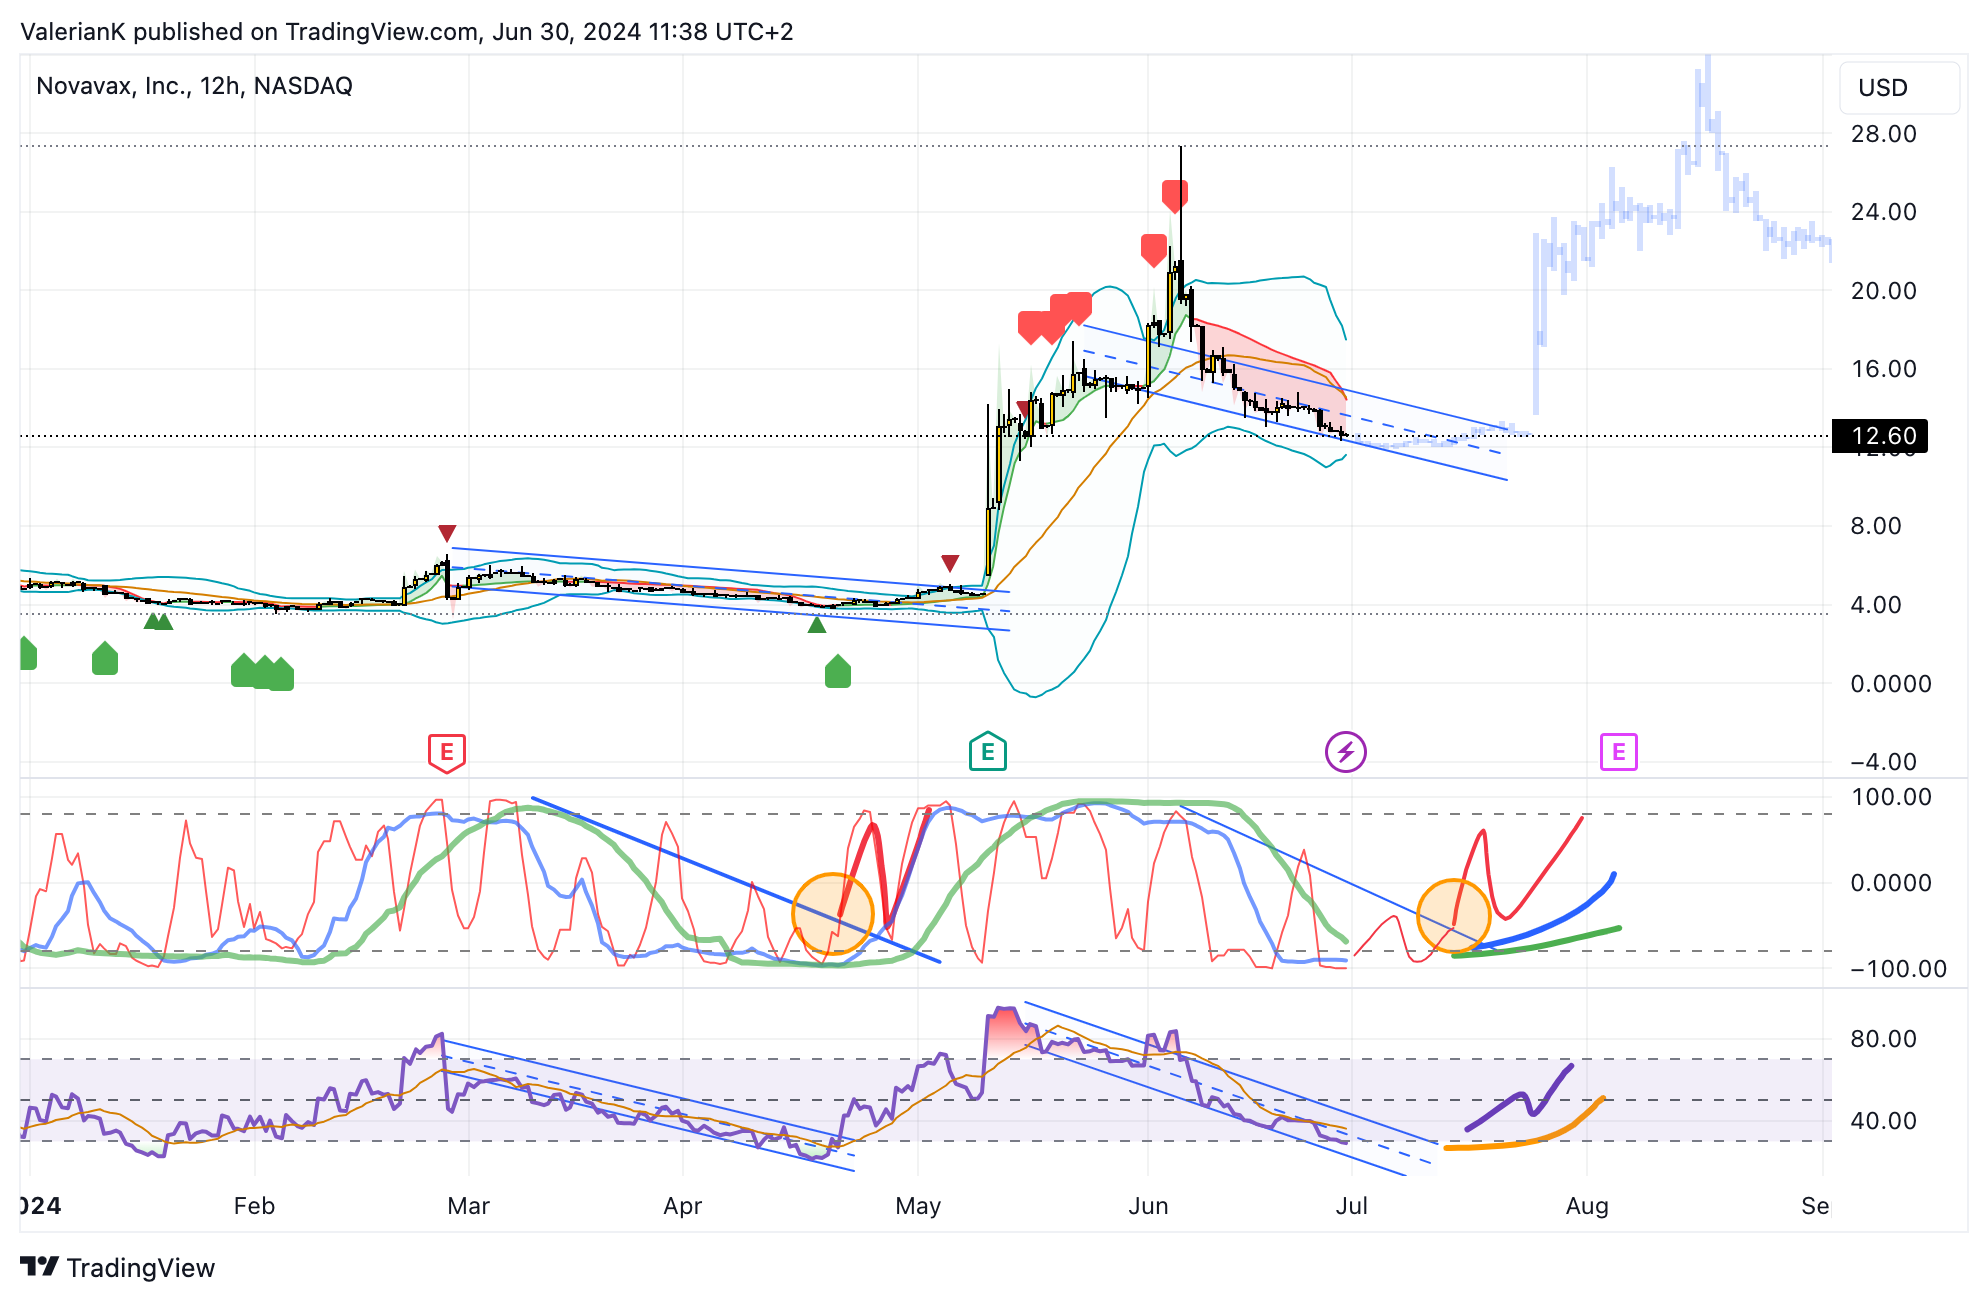Image resolution: width=1988 pixels, height=1302 pixels.
Task: Click the ValerianK published on TradingView.com header
Action: point(407,32)
